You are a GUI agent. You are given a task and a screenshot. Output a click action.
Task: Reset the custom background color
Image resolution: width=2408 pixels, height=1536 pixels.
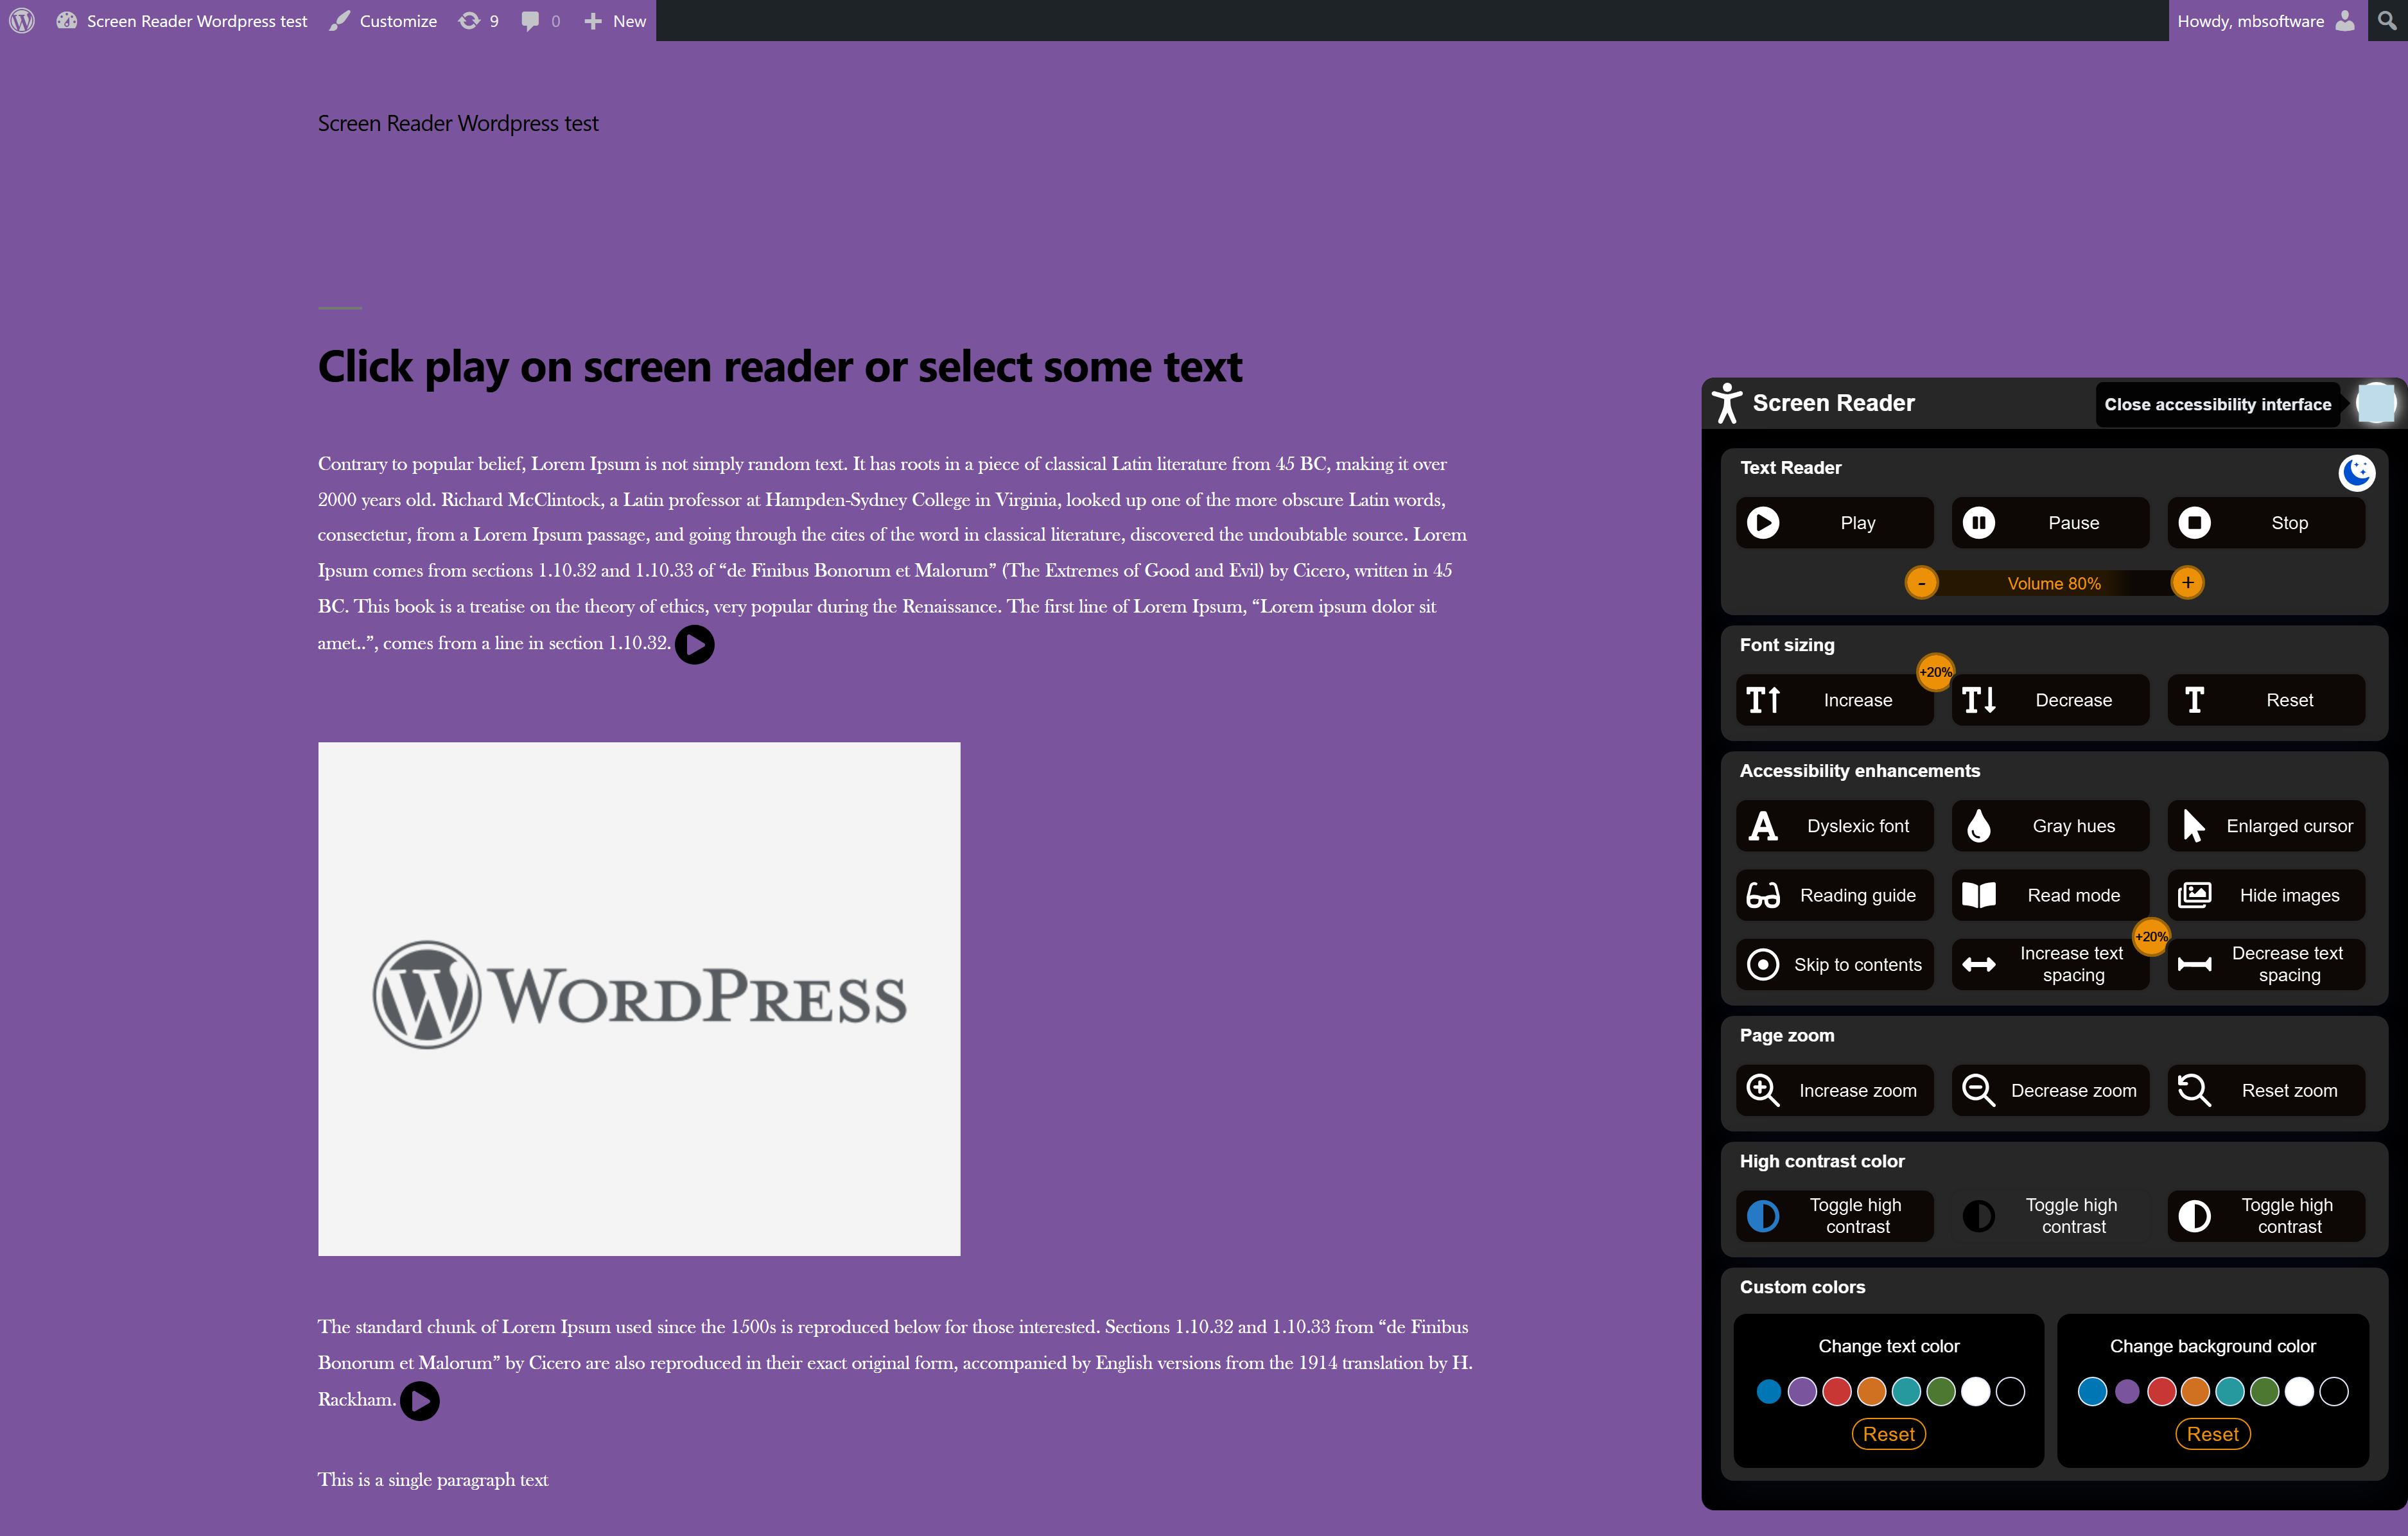[2212, 1434]
